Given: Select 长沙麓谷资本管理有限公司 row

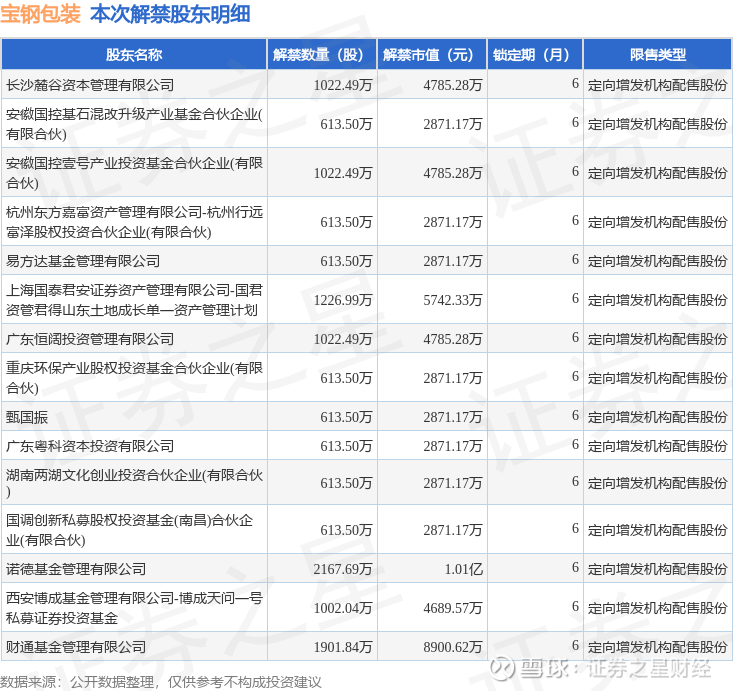Looking at the screenshot, I should click(x=366, y=85).
